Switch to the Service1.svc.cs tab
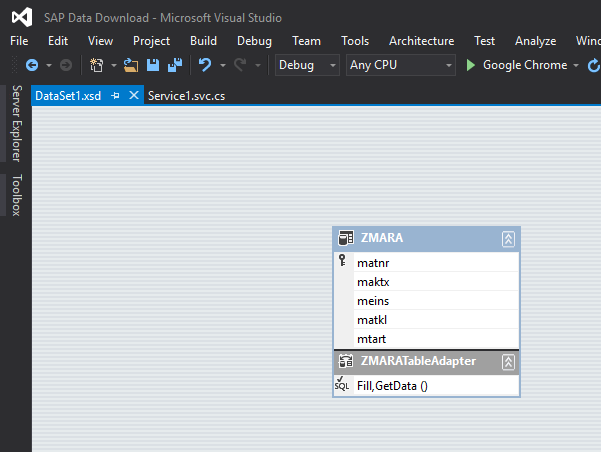The image size is (601, 452). pyautogui.click(x=187, y=95)
